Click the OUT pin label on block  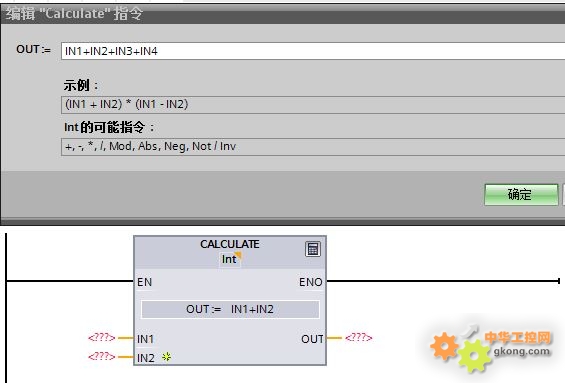coord(312,339)
